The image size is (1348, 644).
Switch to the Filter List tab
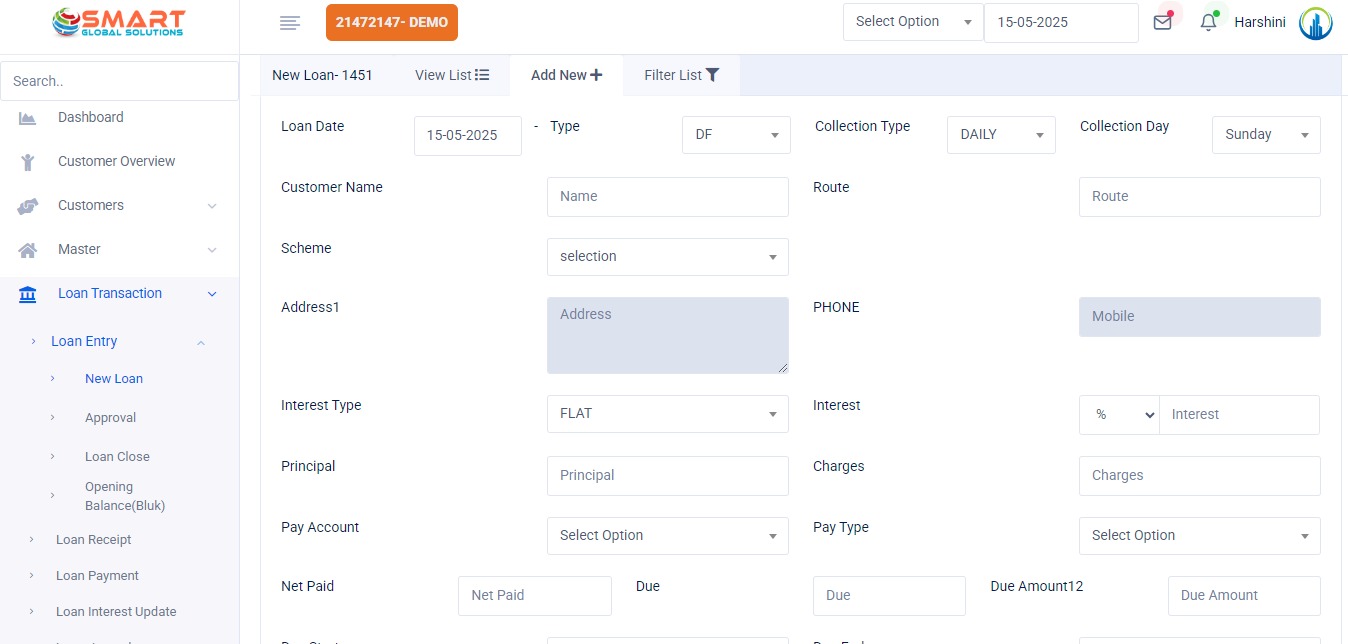pos(681,75)
